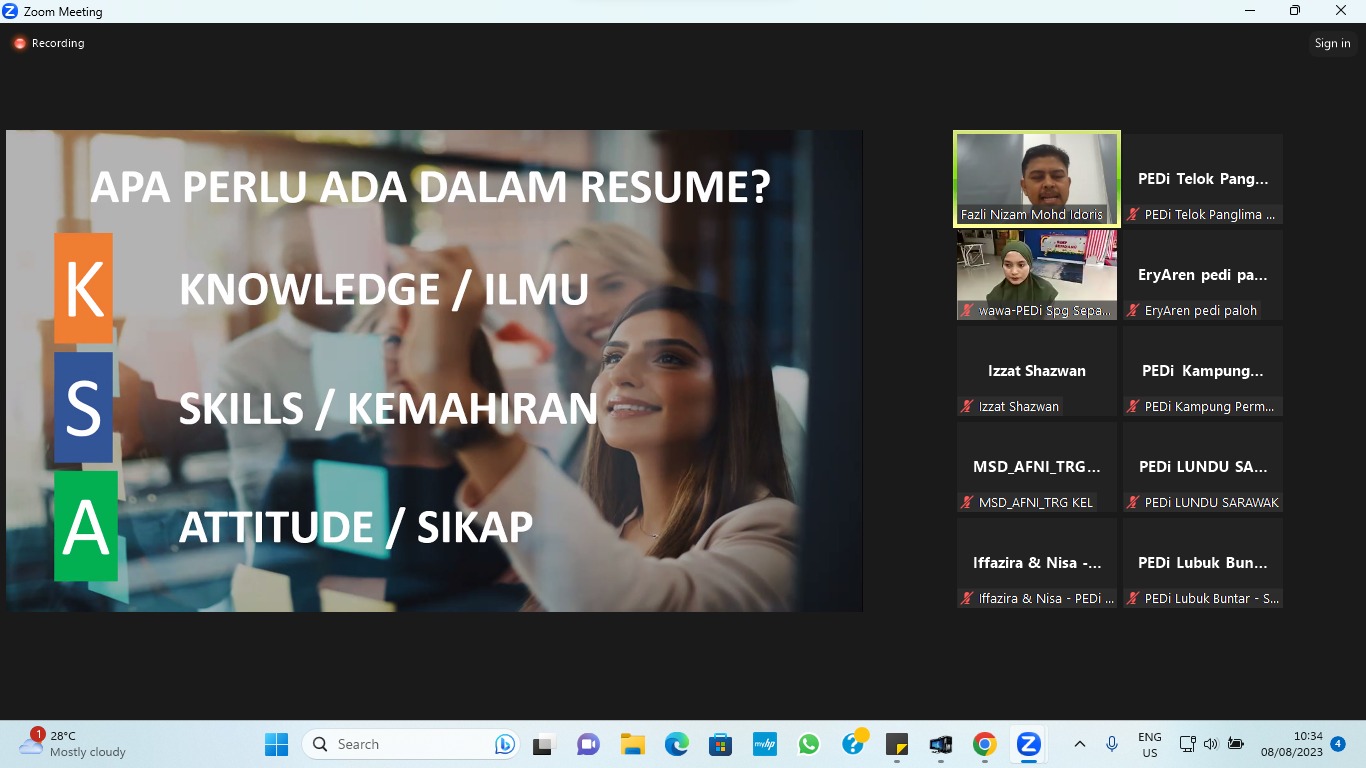Open the clock and date 10:34 panel
The height and width of the screenshot is (768, 1366).
[1292, 744]
